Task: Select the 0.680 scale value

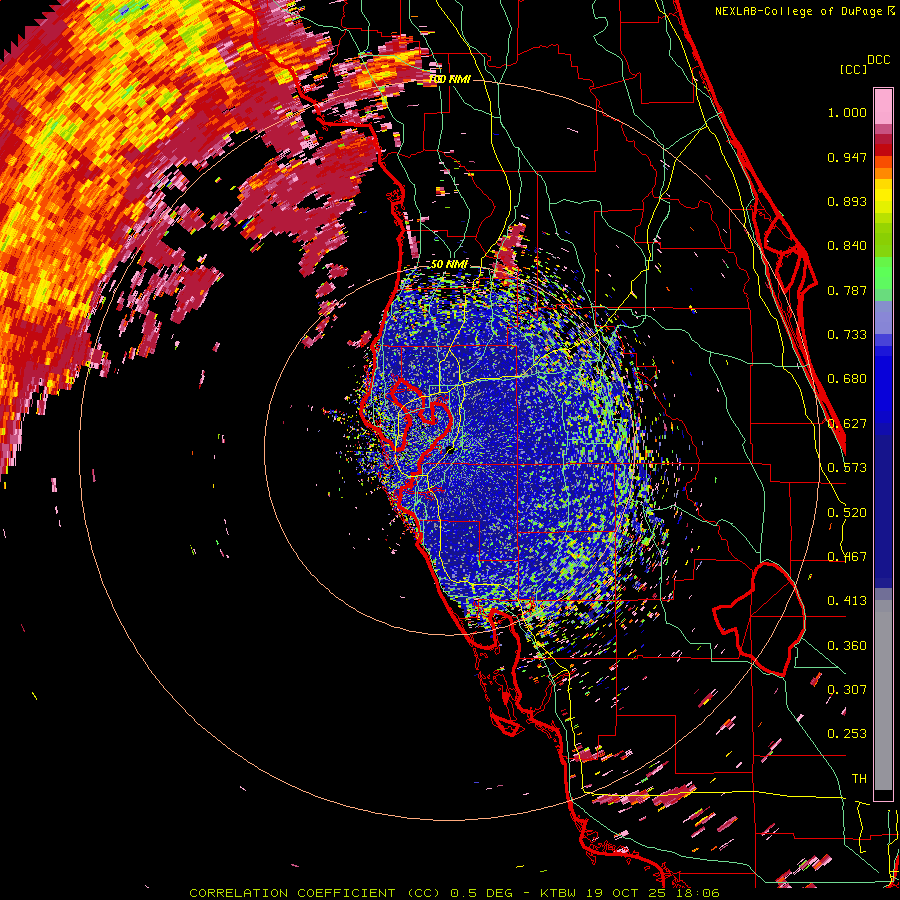Action: pos(847,379)
